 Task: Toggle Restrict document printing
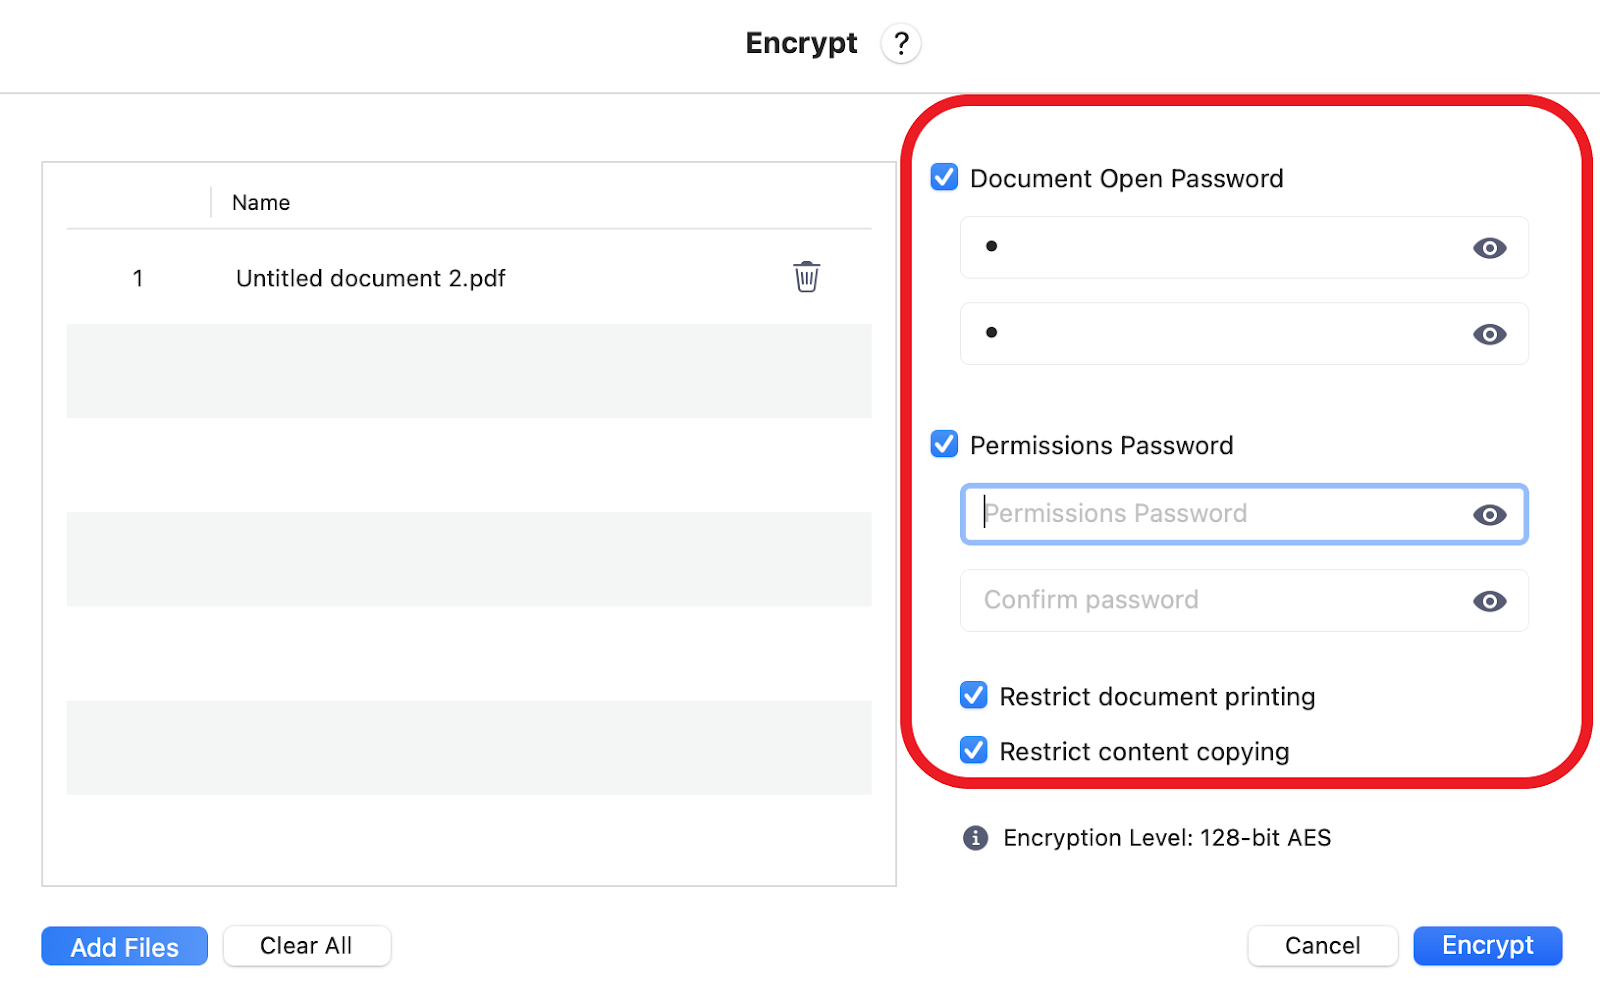click(973, 696)
